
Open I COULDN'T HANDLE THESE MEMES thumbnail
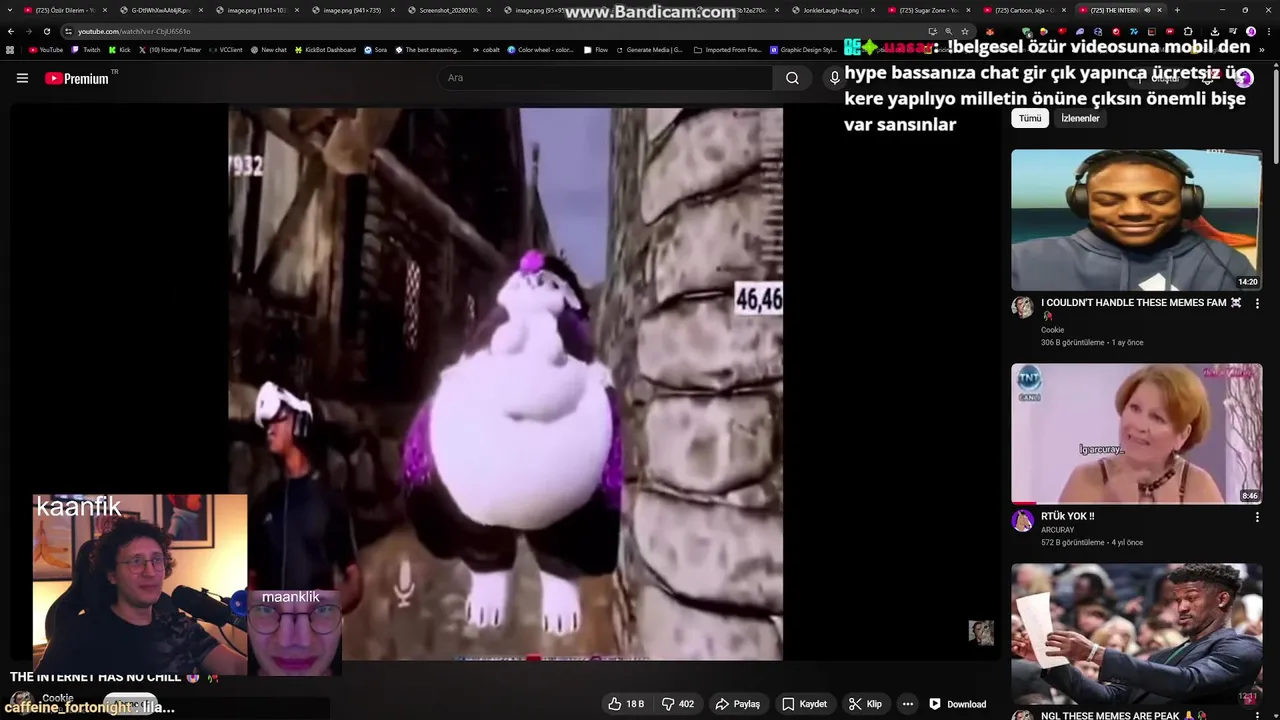tap(1136, 220)
